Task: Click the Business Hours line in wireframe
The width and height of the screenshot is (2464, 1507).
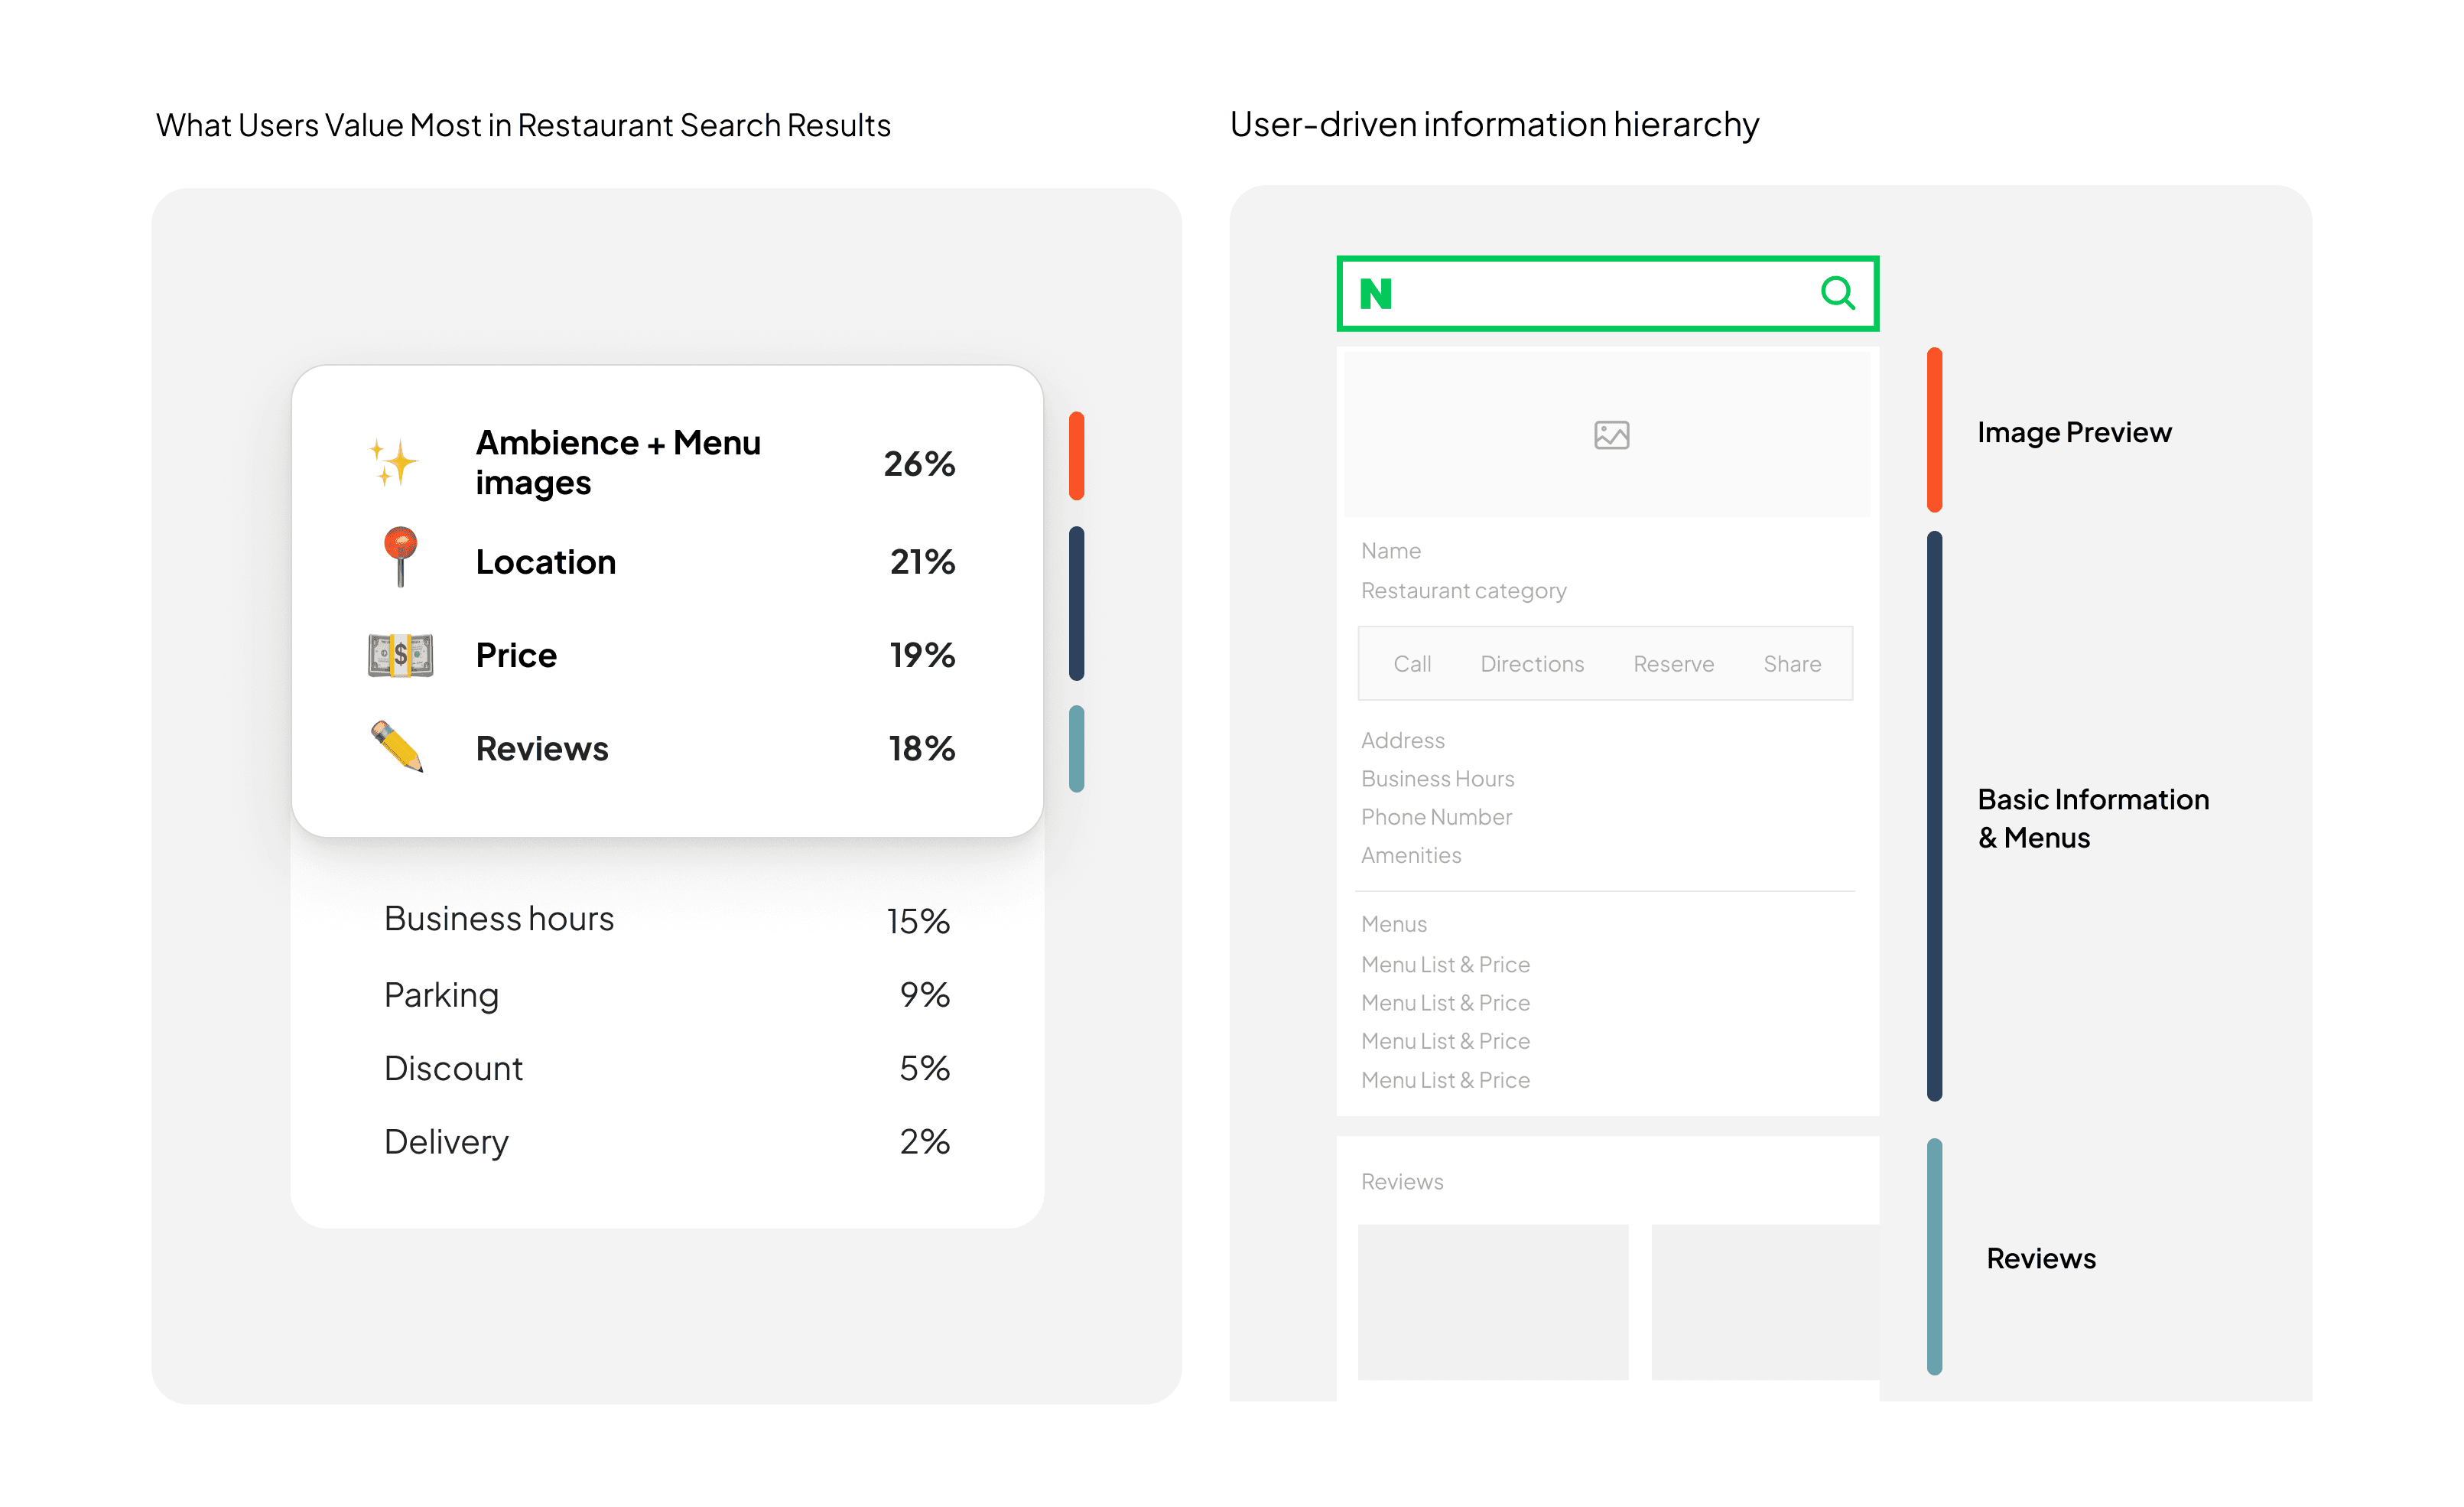Action: point(1437,779)
